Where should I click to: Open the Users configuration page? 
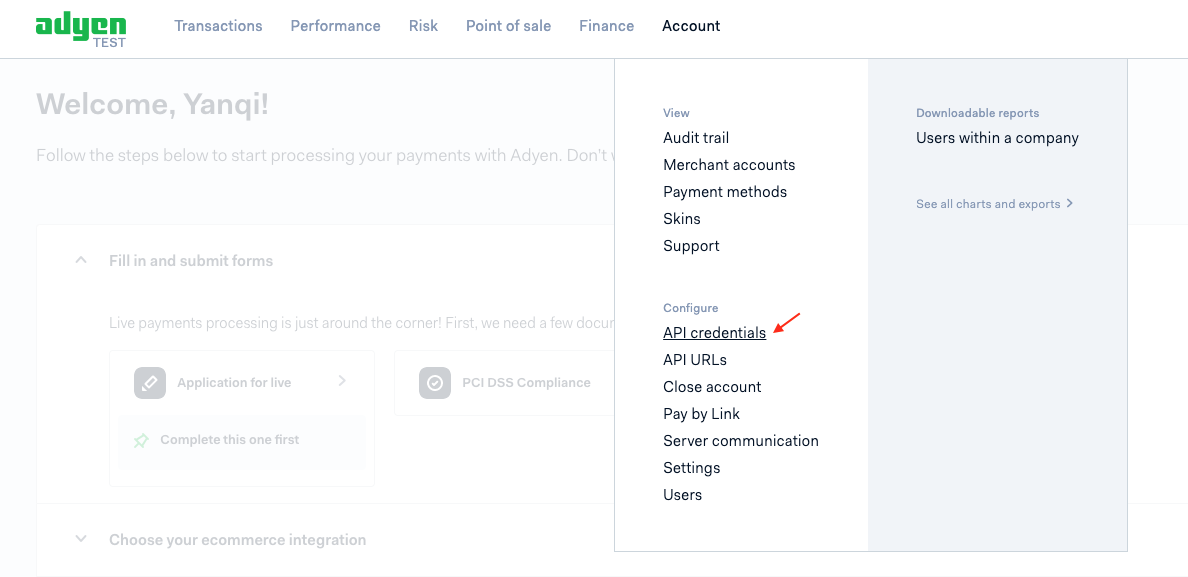(683, 494)
